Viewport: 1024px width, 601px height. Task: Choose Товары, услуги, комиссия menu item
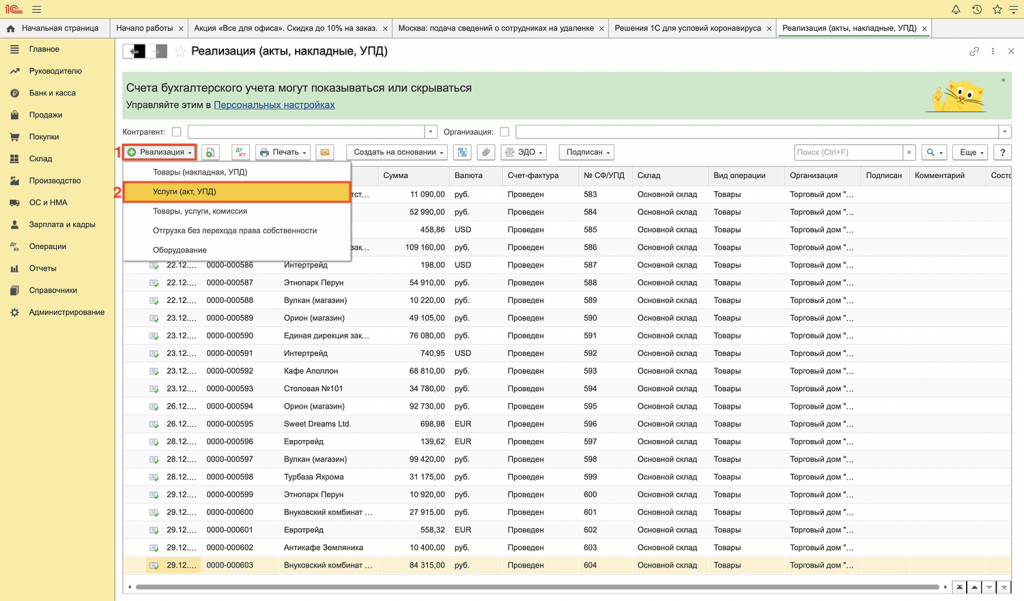click(237, 211)
